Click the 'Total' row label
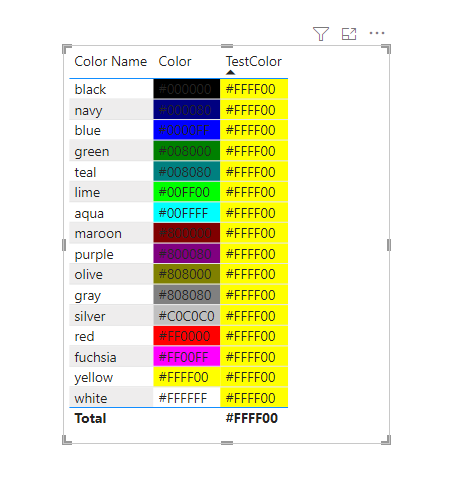 pyautogui.click(x=90, y=418)
